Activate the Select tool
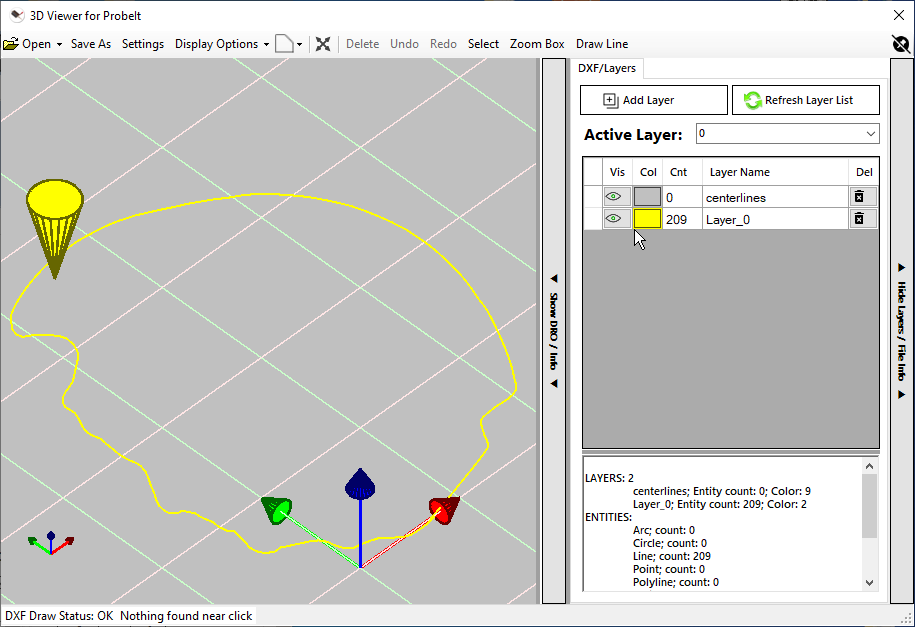This screenshot has height=627, width=915. (483, 44)
